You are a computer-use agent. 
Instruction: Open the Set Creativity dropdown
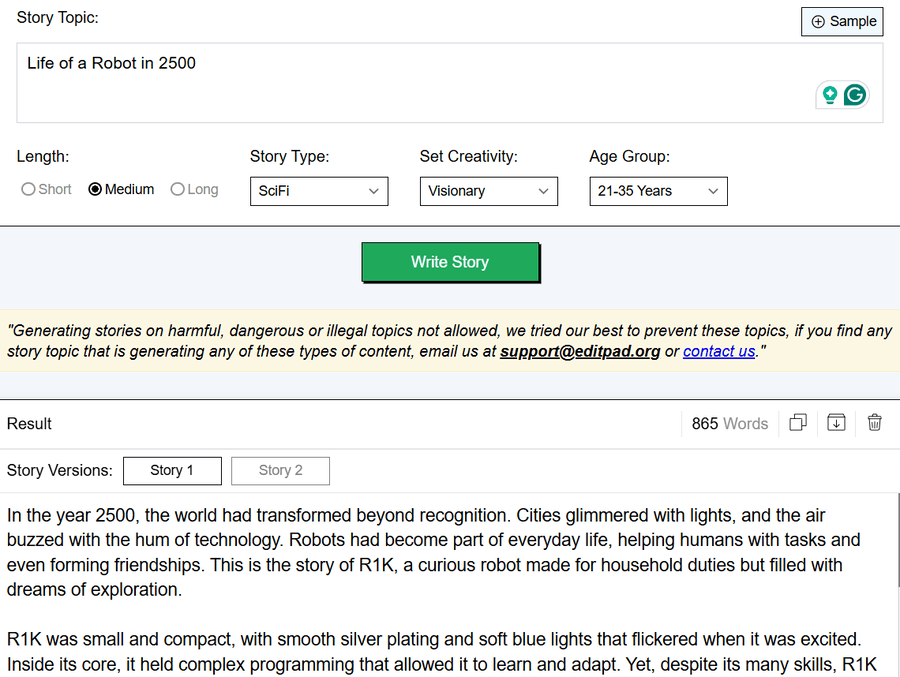click(488, 191)
